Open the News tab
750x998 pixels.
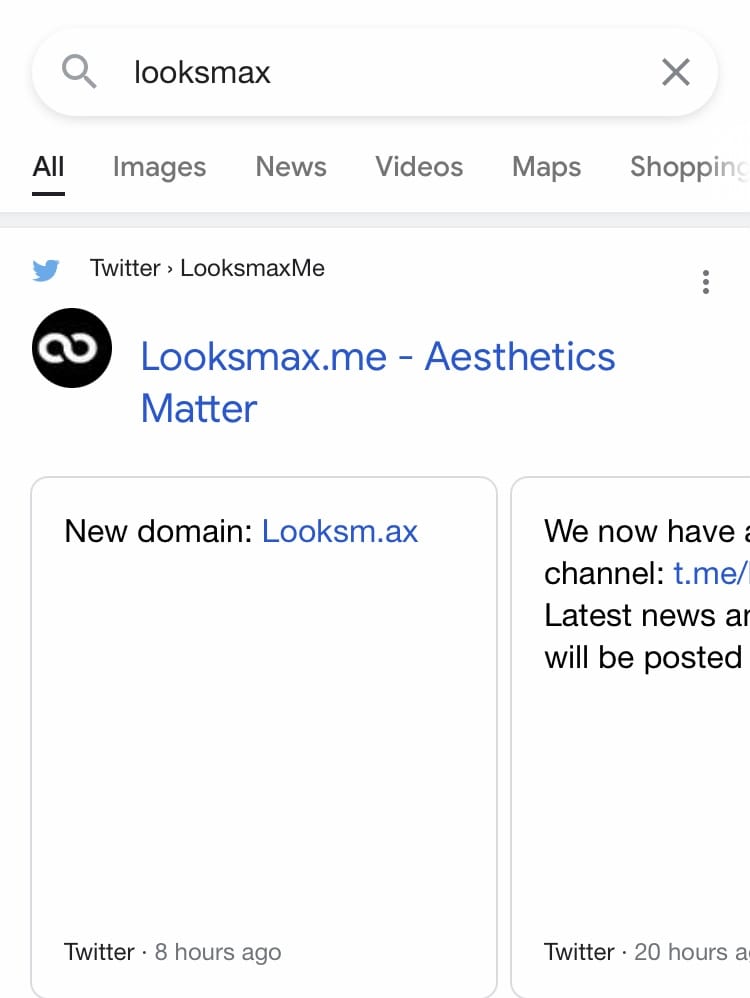point(291,167)
